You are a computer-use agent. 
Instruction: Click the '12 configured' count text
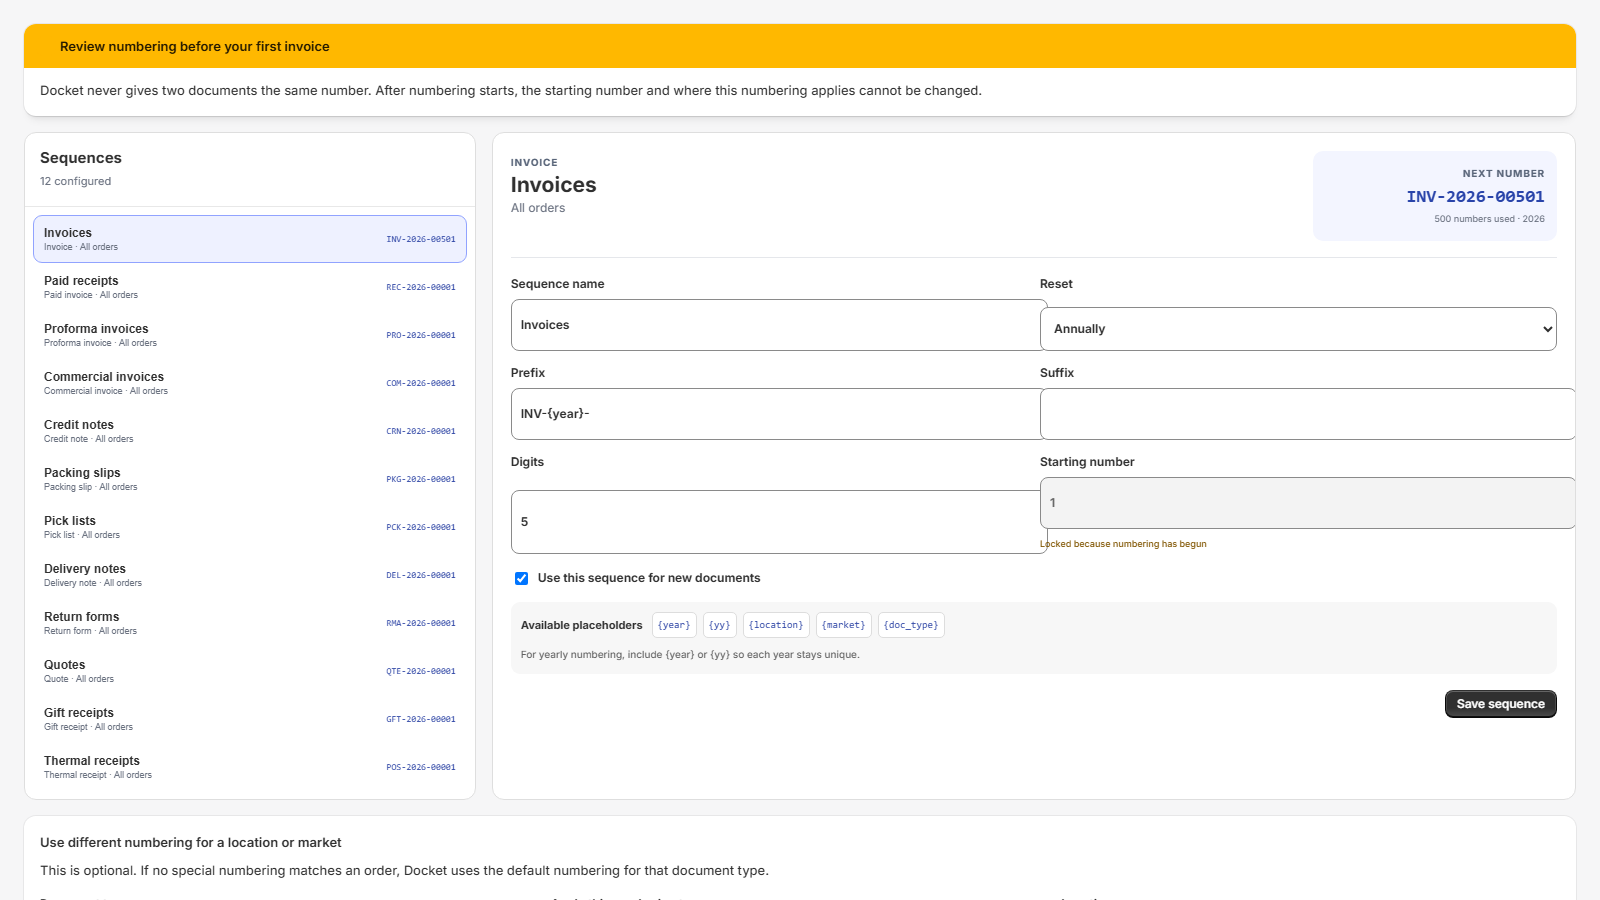[76, 181]
